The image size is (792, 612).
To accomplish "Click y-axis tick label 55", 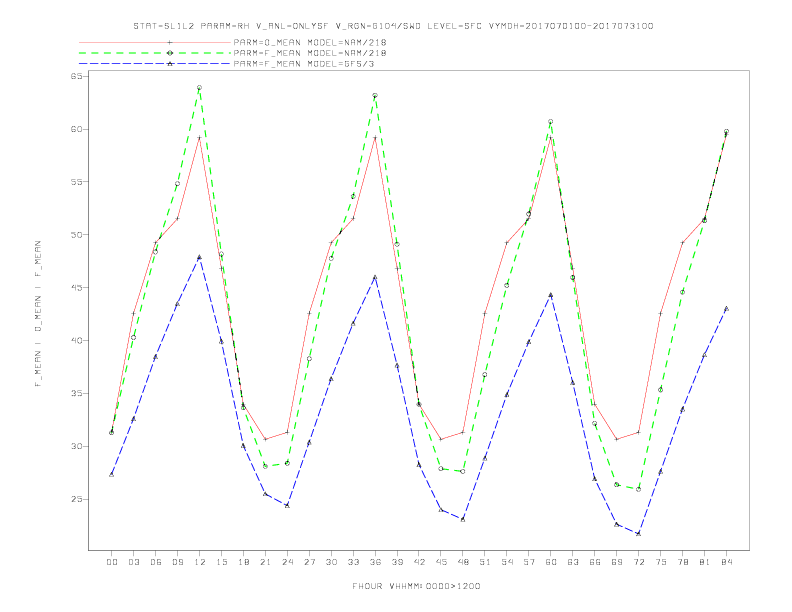I will (x=76, y=182).
